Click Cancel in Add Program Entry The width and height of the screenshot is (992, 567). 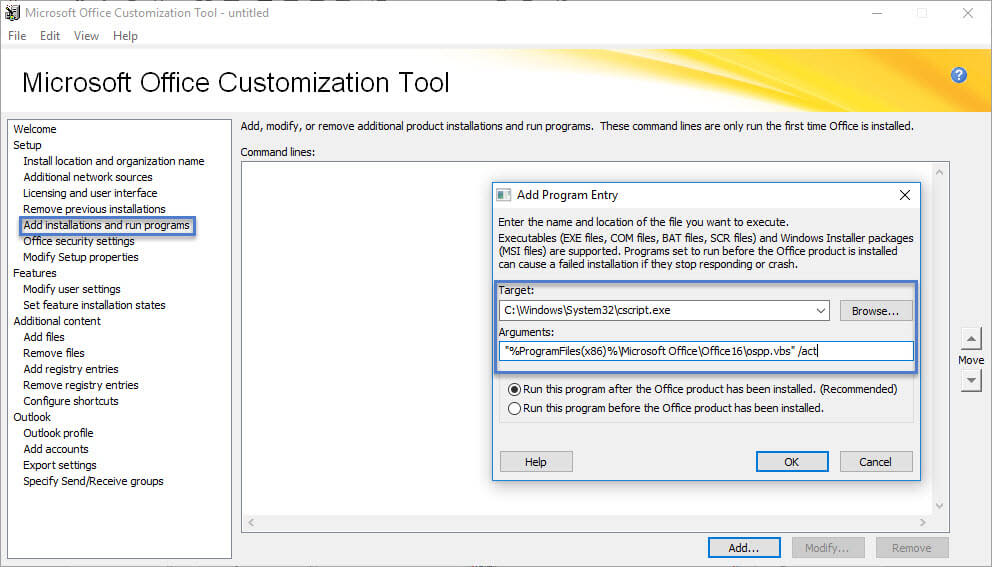tap(876, 462)
